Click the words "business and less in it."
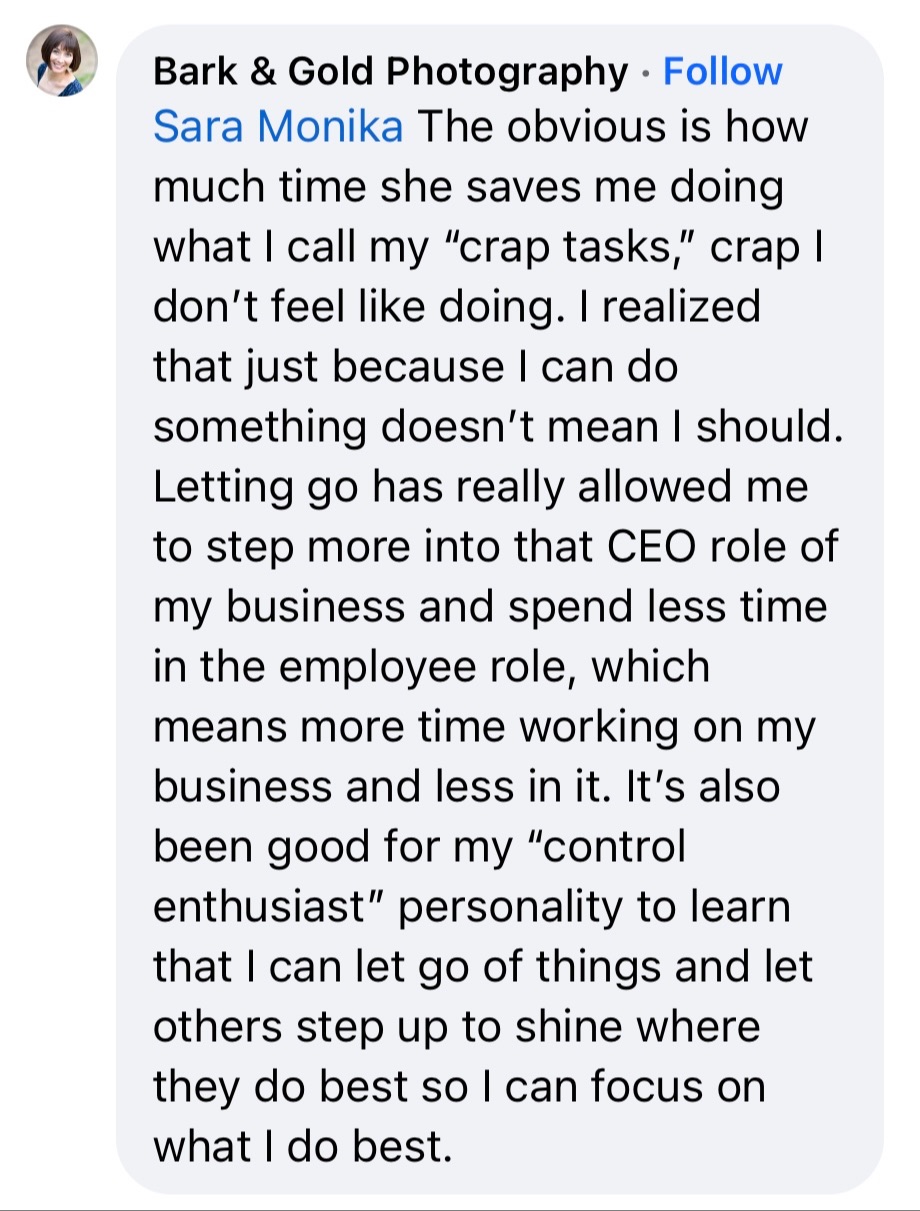Screen dimensions: 920x1211 click(382, 787)
